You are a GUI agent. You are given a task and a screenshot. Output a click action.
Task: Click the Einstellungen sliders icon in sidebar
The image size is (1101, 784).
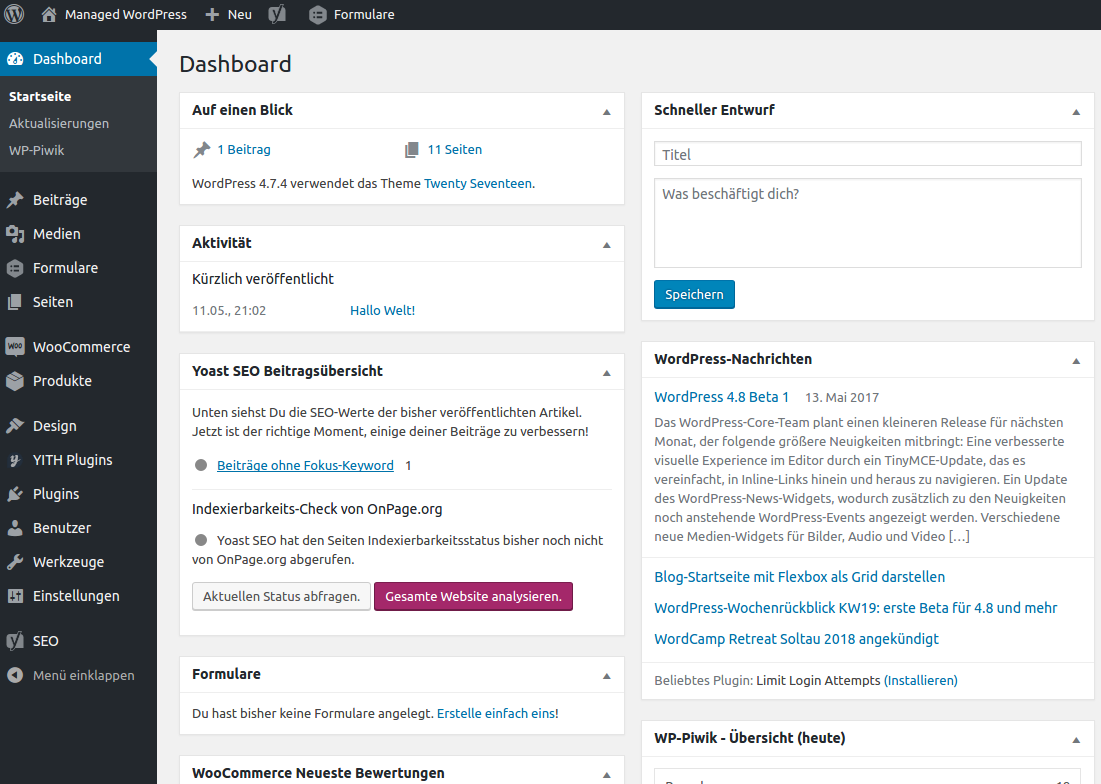15,596
